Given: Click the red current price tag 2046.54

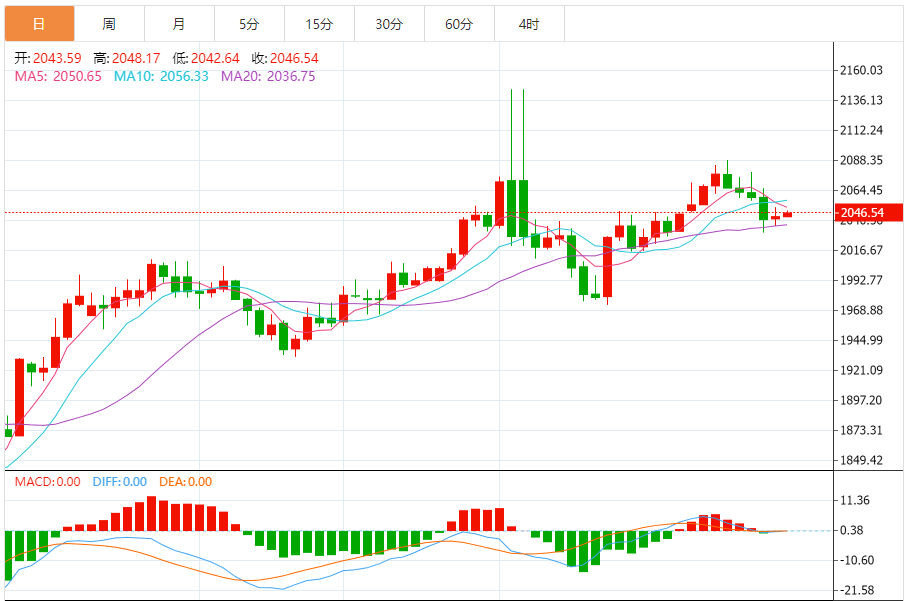Looking at the screenshot, I should click(869, 212).
